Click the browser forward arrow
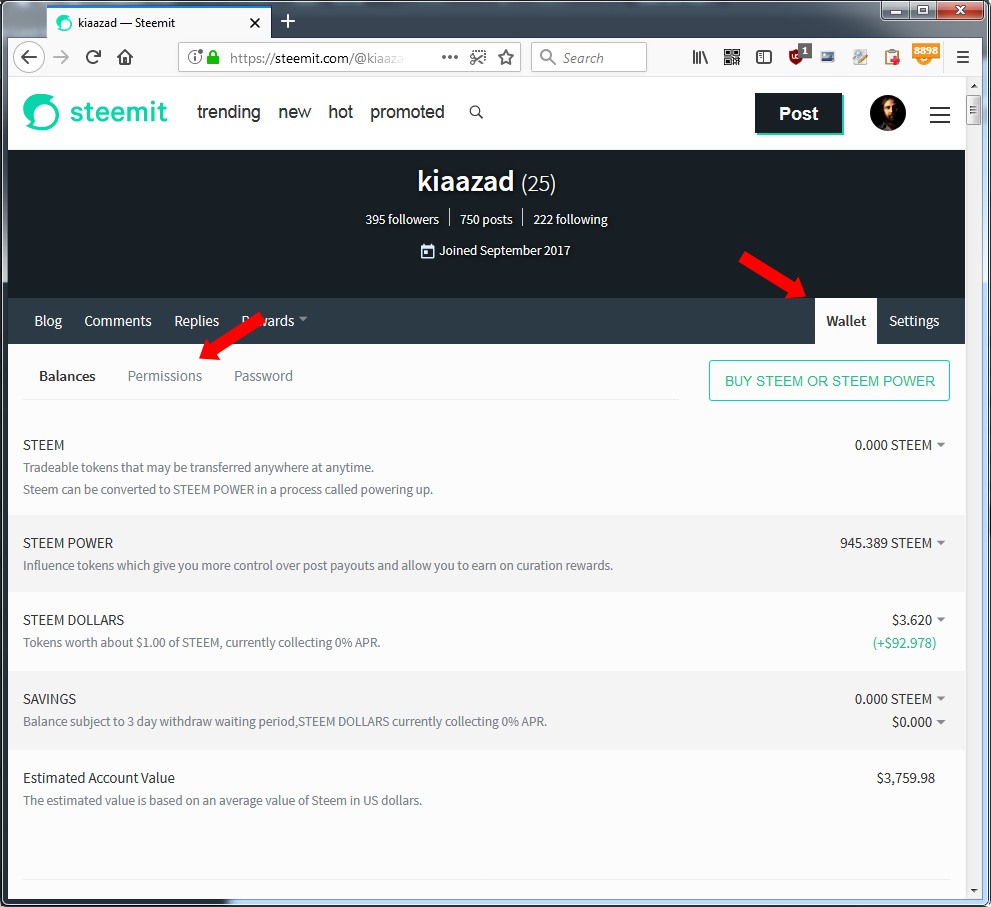Screen dimensions: 991x907 [x=61, y=58]
